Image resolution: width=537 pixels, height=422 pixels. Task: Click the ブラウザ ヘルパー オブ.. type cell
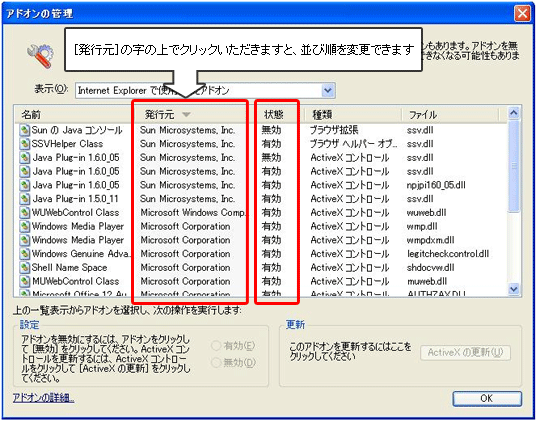click(x=353, y=144)
